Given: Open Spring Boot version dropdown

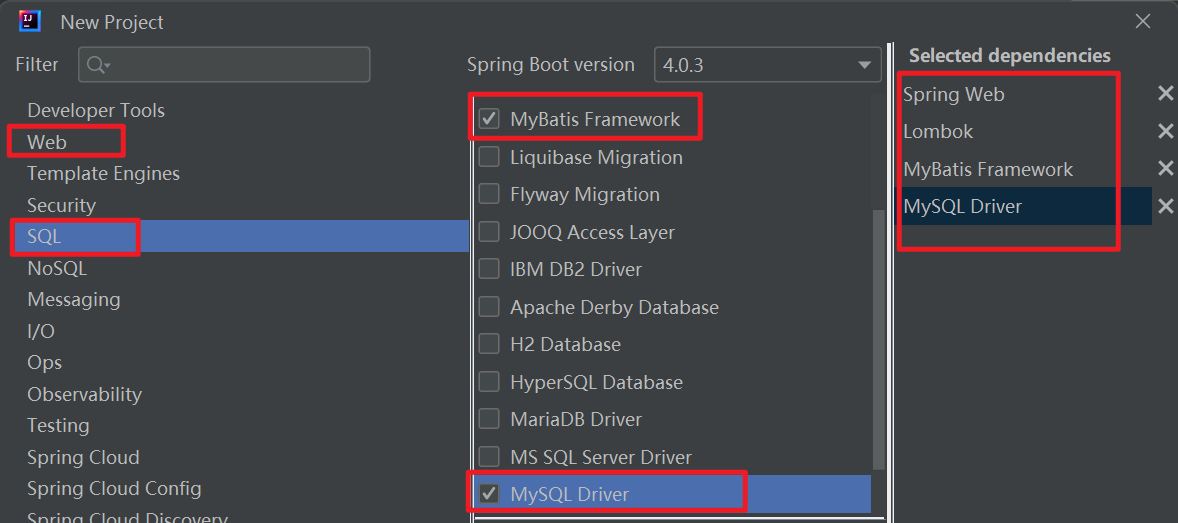Looking at the screenshot, I should pyautogui.click(x=767, y=65).
